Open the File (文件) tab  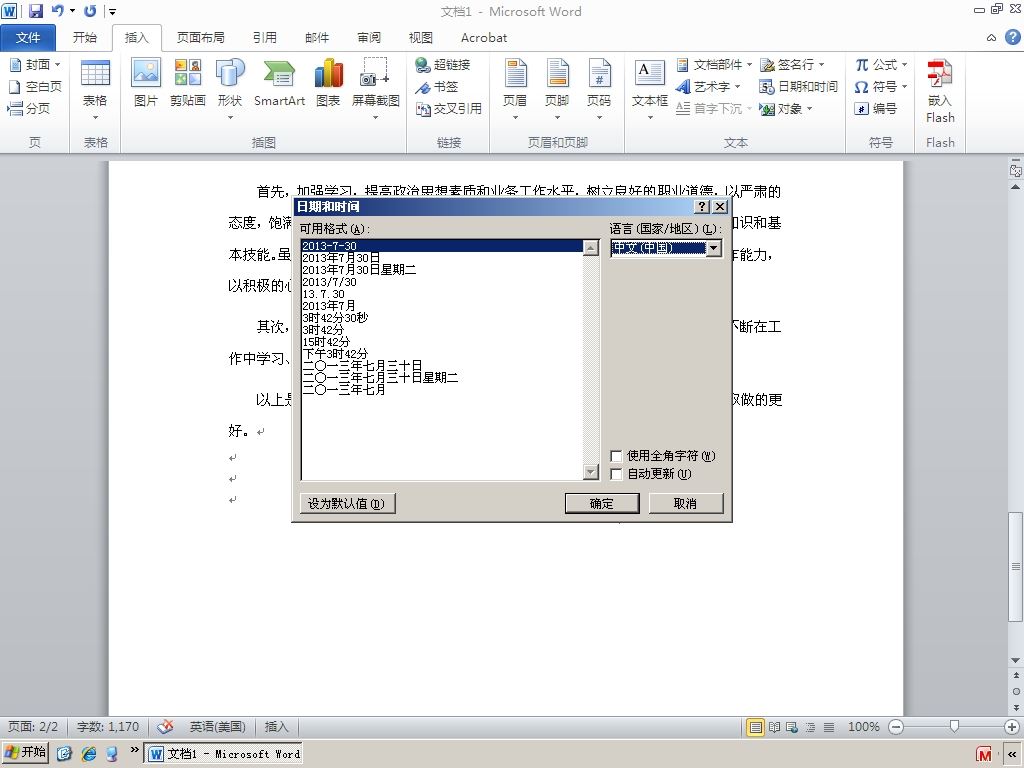(x=28, y=38)
